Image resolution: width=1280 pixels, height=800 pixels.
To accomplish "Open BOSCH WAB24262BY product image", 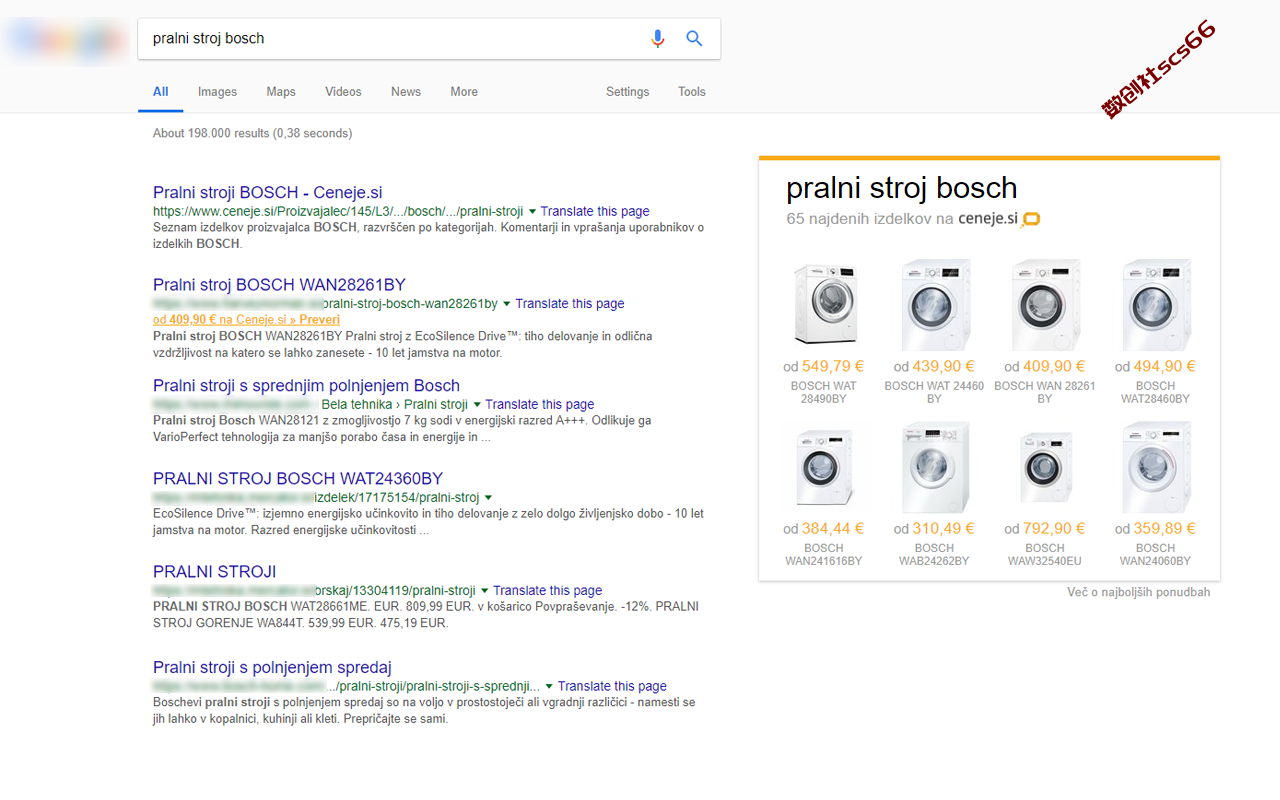I will click(934, 467).
